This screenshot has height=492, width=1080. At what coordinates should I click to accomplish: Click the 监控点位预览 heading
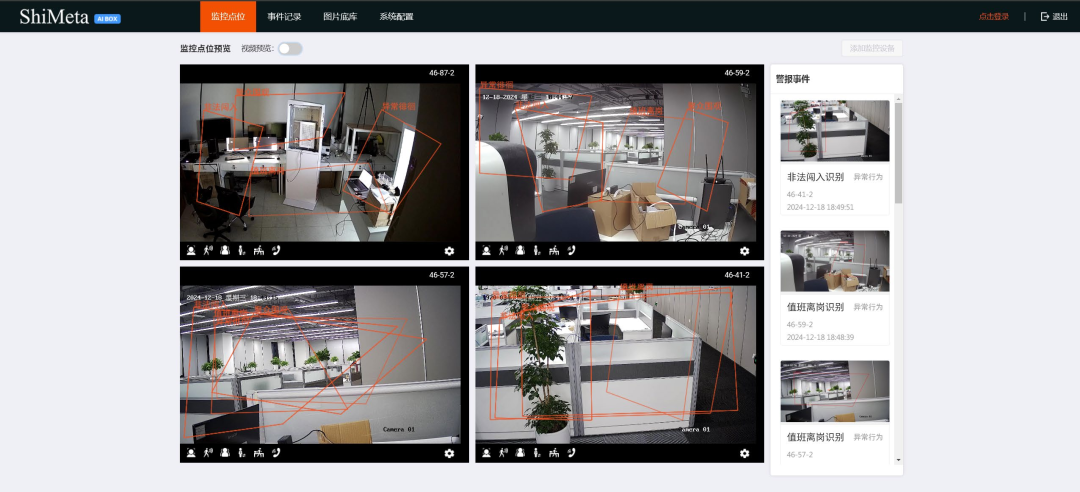(x=205, y=49)
